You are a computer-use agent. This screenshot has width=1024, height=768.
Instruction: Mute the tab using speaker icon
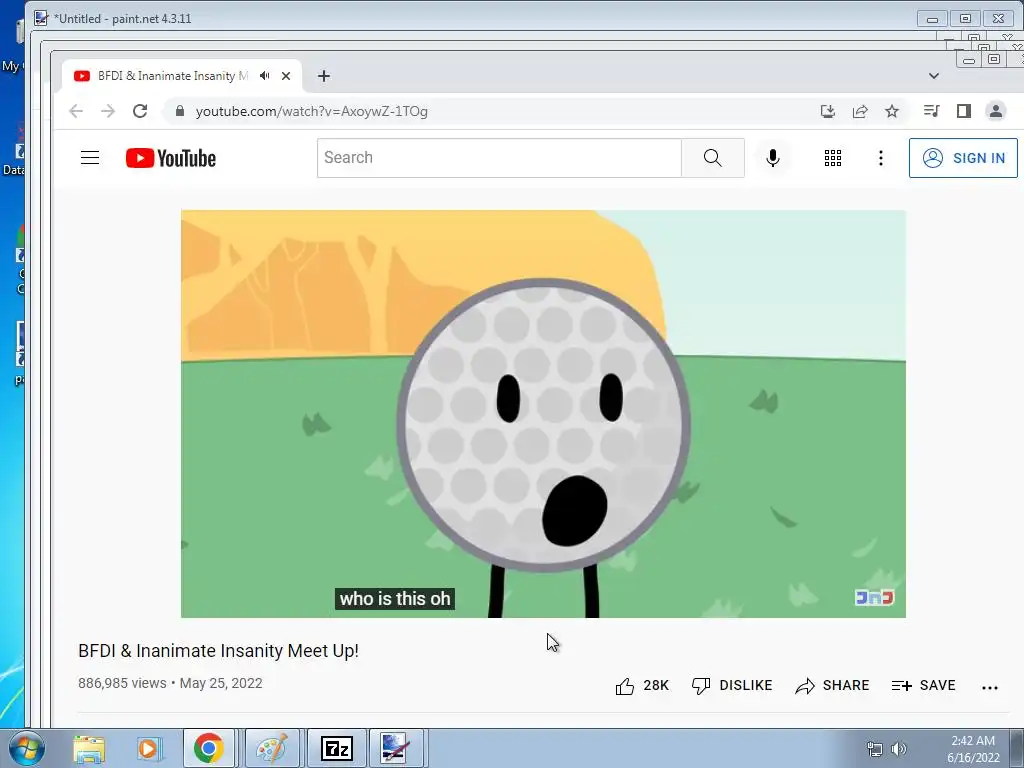click(264, 76)
